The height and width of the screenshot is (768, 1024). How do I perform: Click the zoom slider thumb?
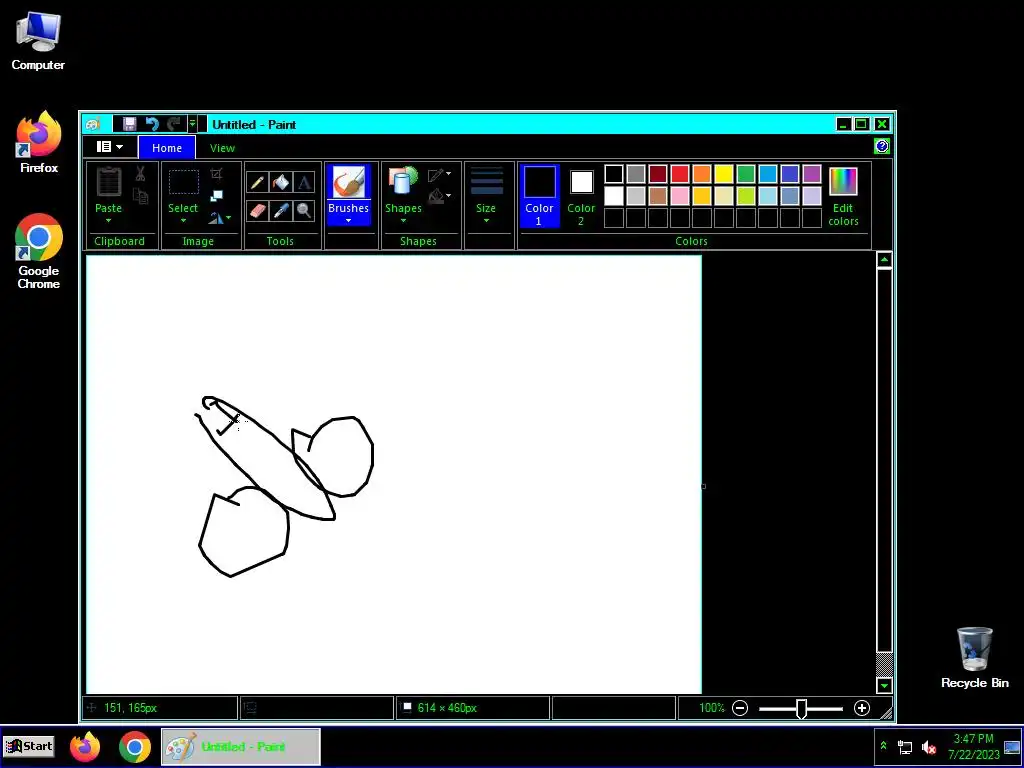(801, 709)
